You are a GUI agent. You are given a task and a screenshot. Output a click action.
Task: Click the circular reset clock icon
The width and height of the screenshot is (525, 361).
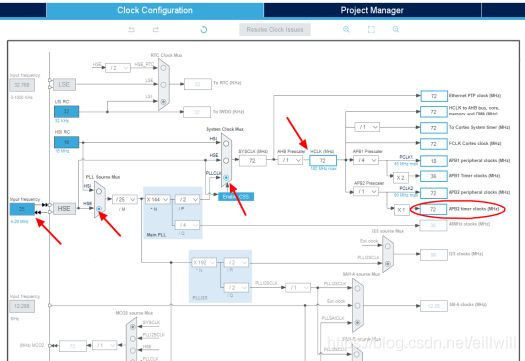[x=204, y=29]
